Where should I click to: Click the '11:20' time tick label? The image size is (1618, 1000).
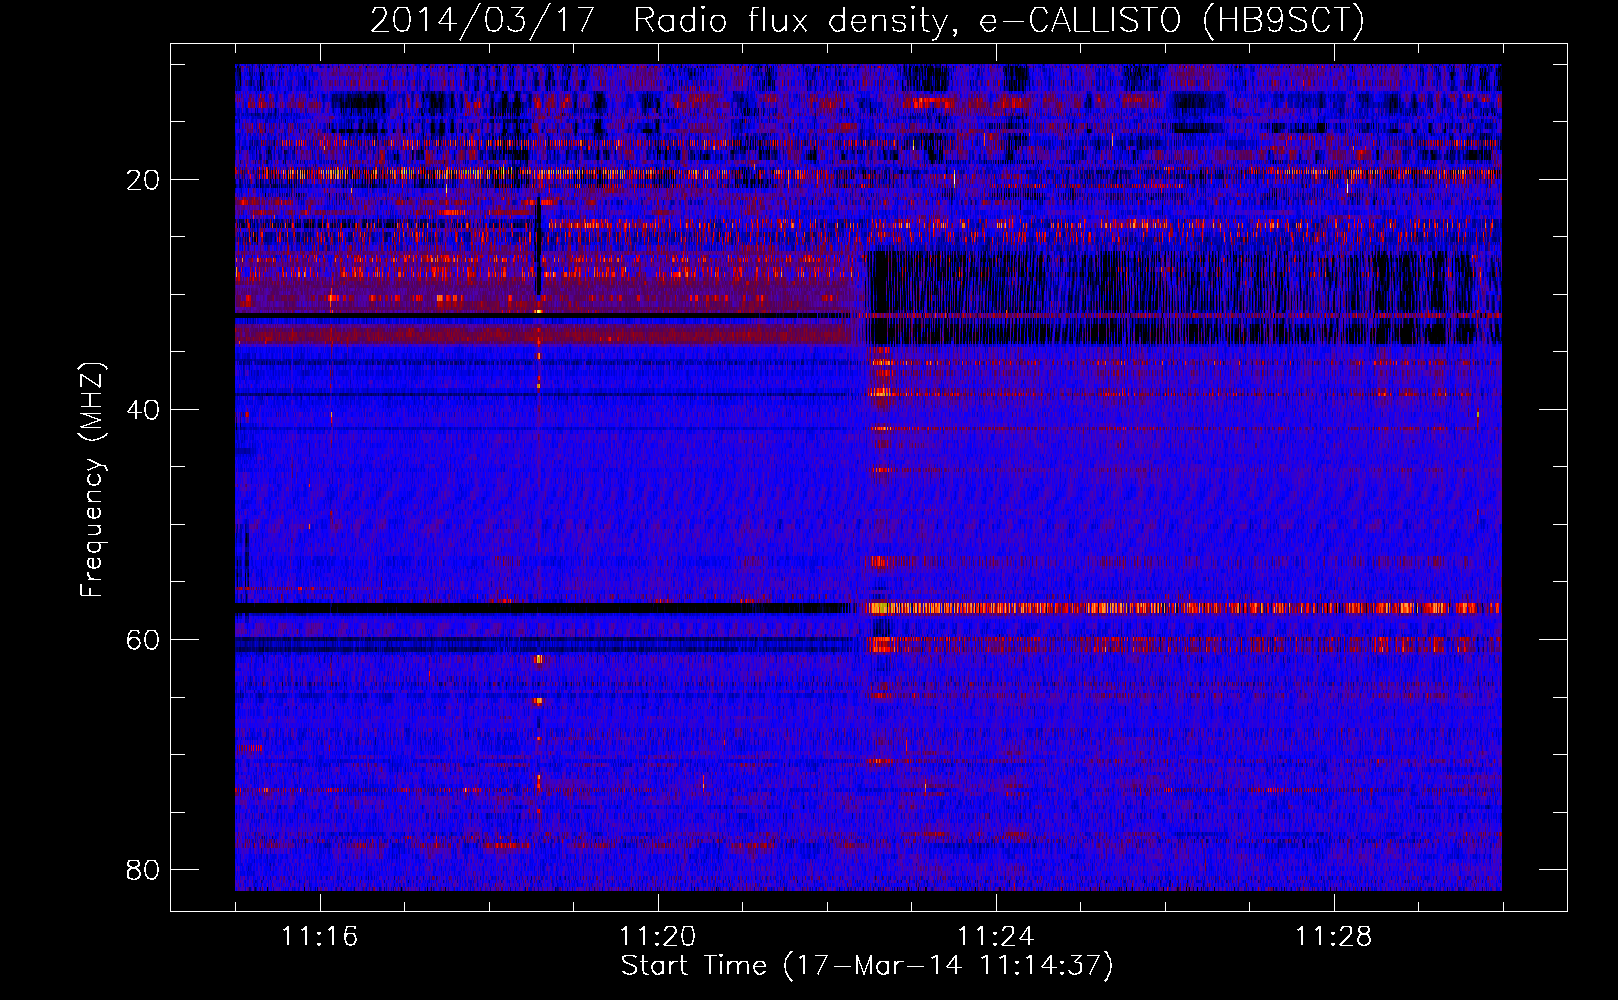(658, 937)
